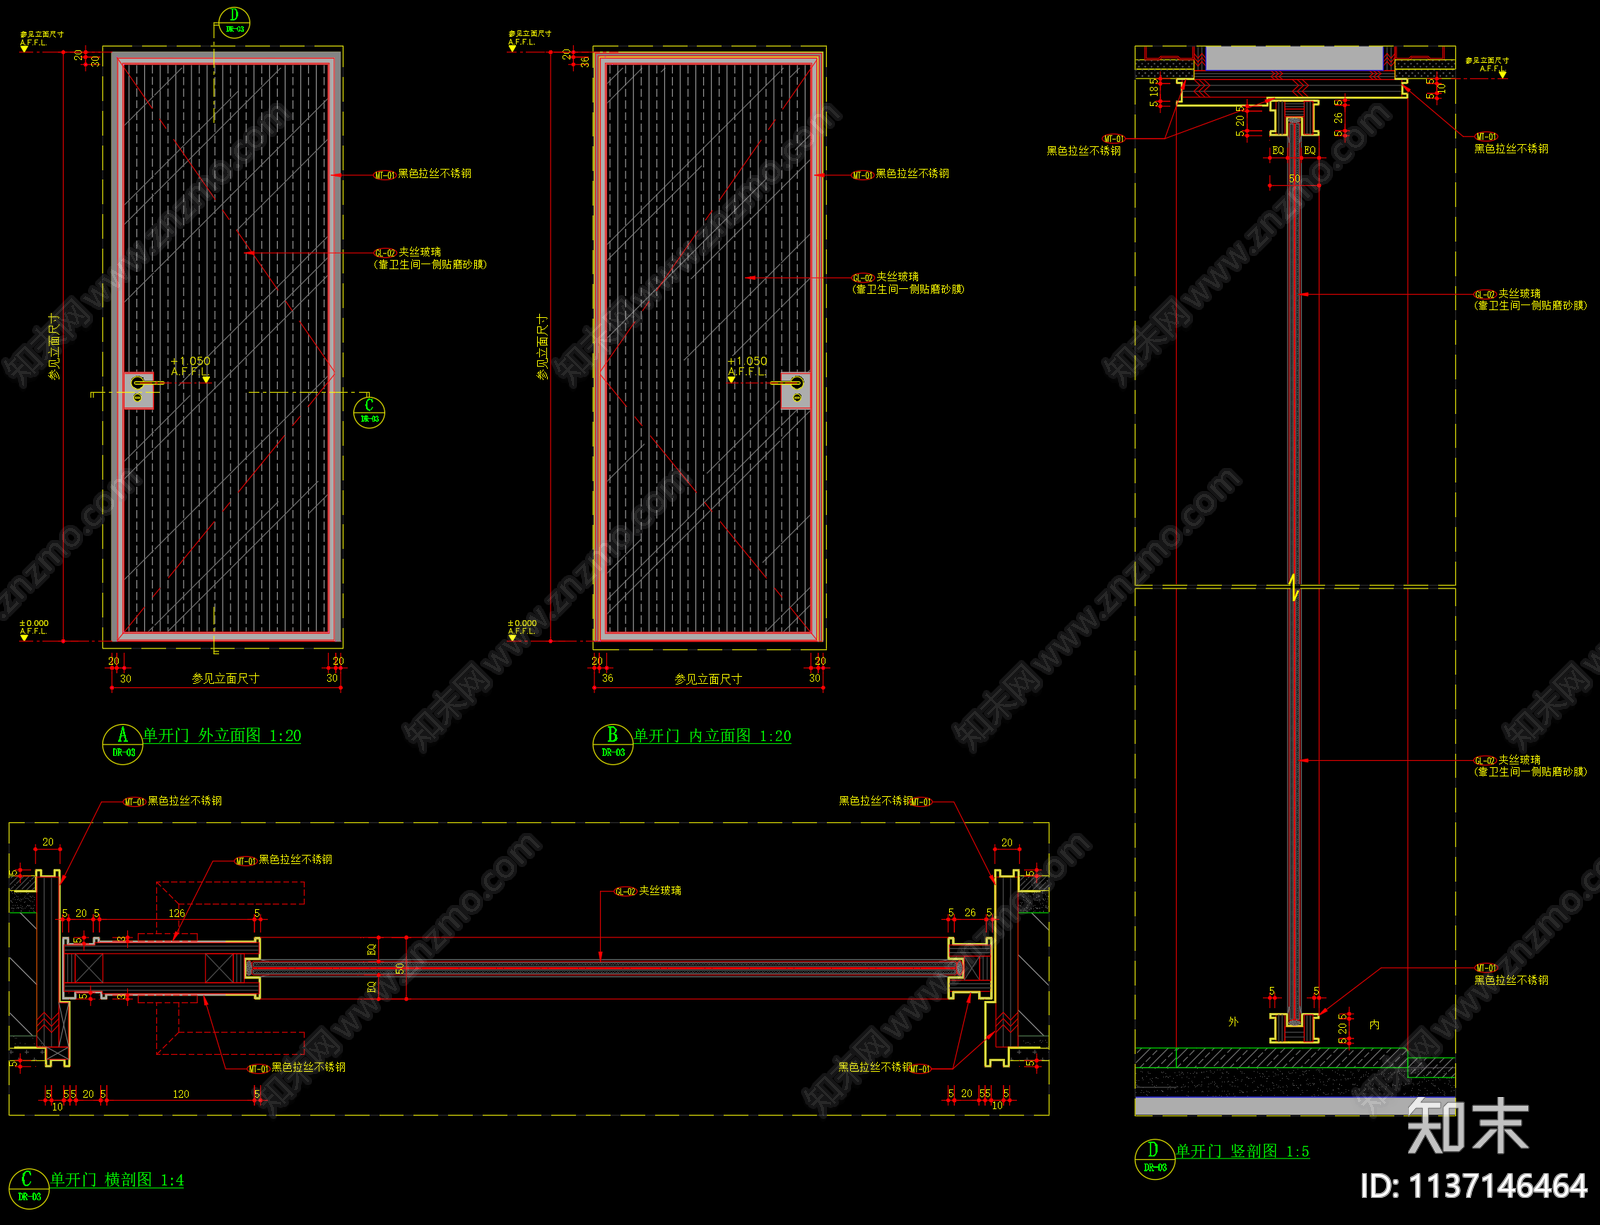Select the lower GL-02 夹丝玻璃 note in the vertical section
Viewport: 1600px width, 1225px height.
tap(1530, 766)
